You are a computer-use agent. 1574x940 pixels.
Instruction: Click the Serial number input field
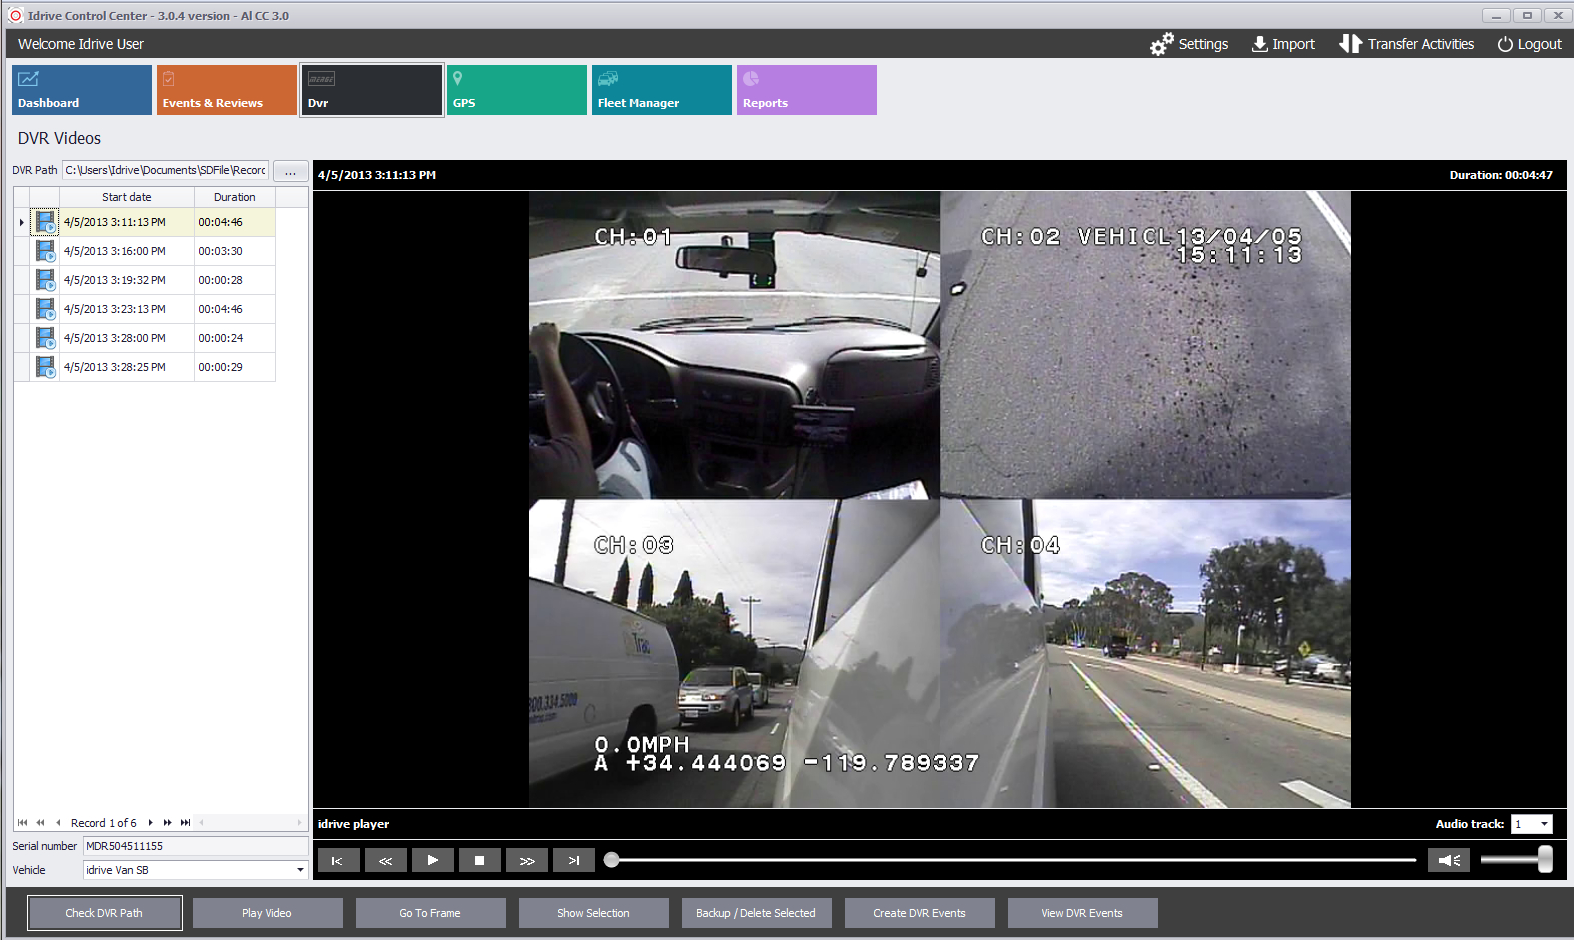pos(194,846)
